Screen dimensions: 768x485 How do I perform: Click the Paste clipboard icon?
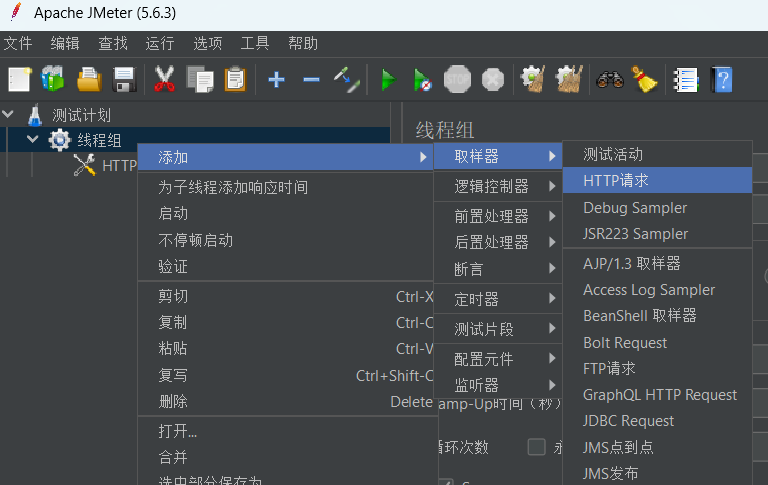point(235,79)
